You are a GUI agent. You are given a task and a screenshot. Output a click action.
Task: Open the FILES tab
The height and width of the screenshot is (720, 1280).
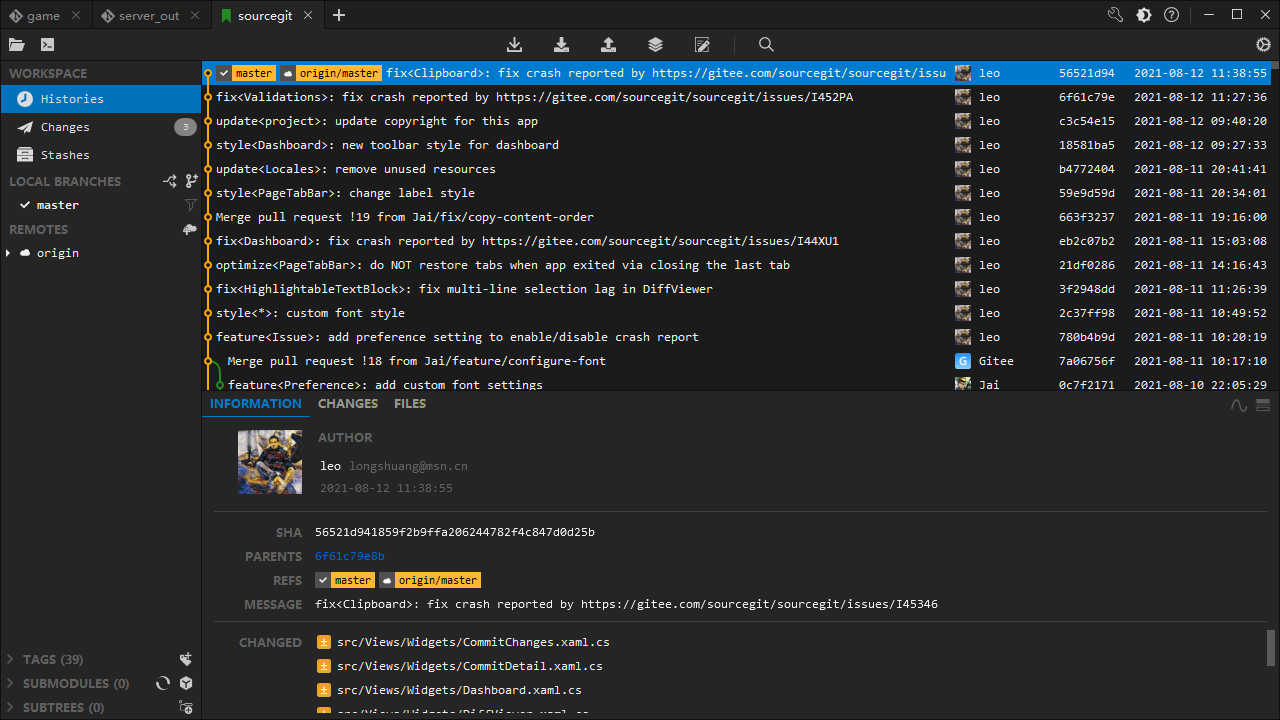(410, 404)
